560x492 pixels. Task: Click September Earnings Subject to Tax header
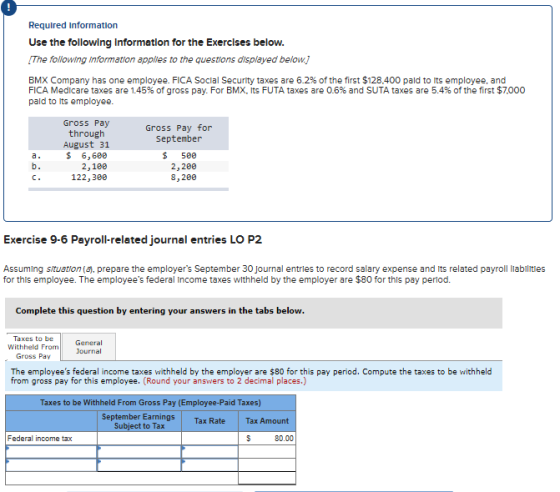pyautogui.click(x=139, y=421)
